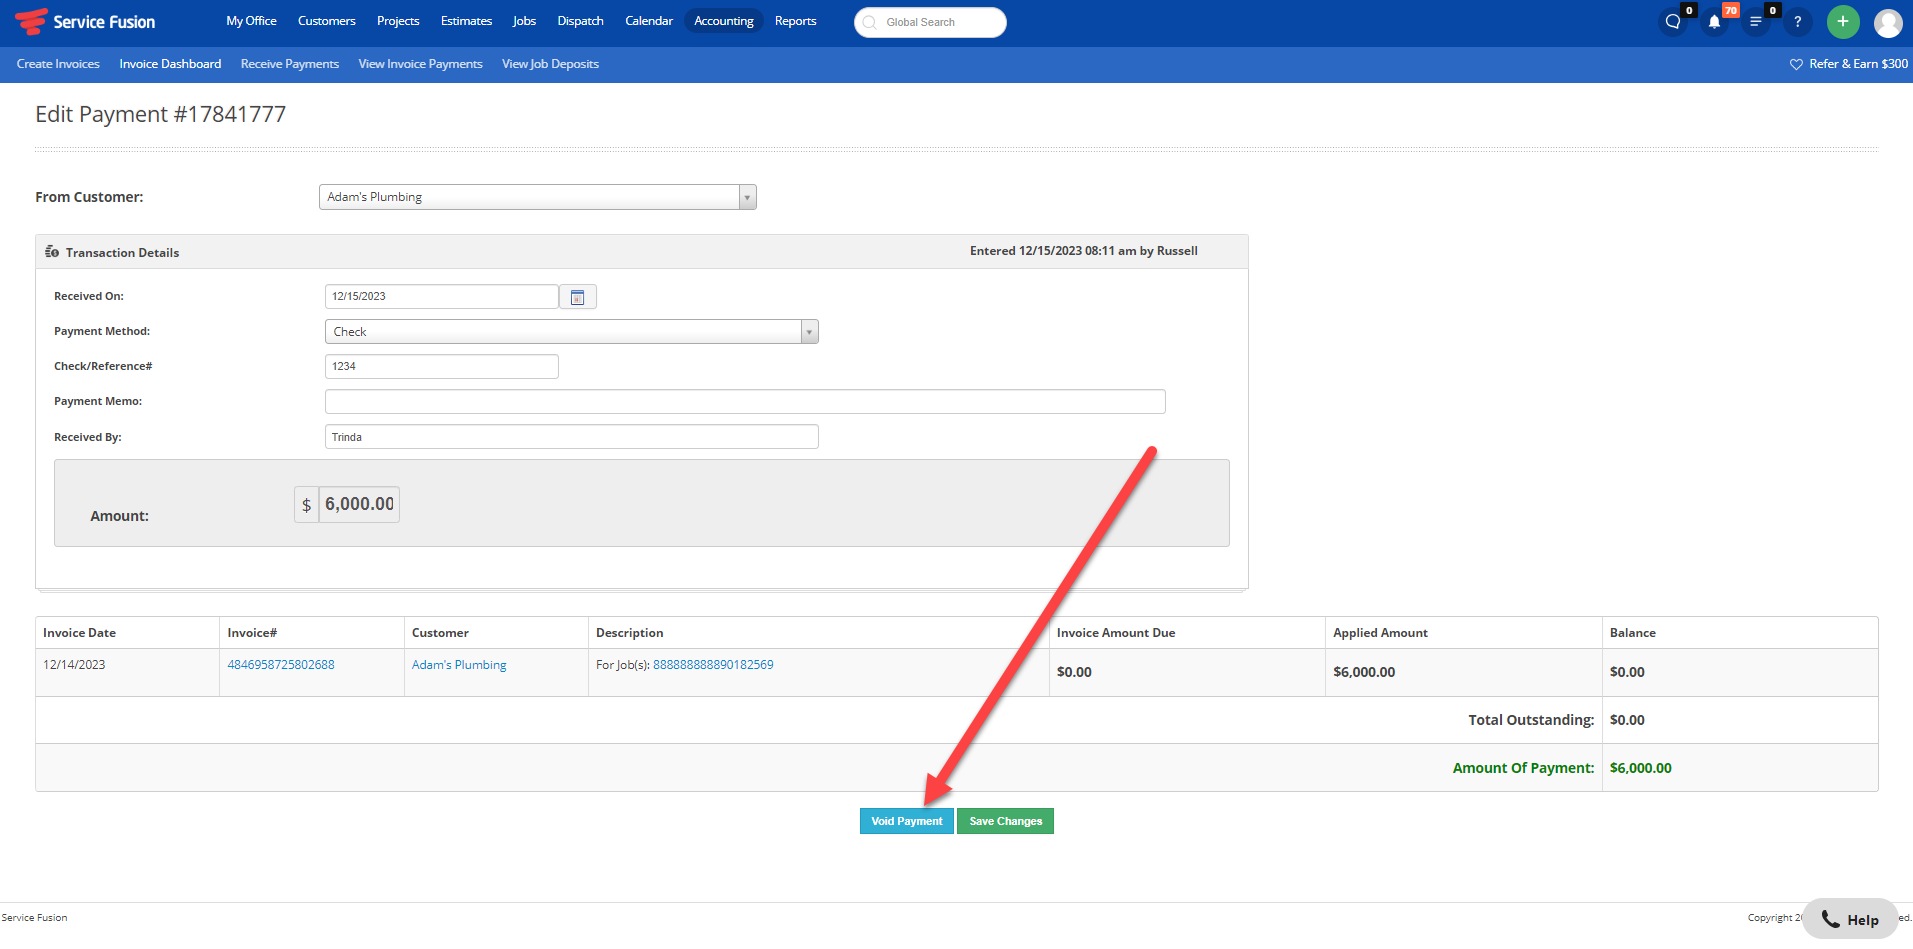Click the Check/Reference# field

[442, 367]
